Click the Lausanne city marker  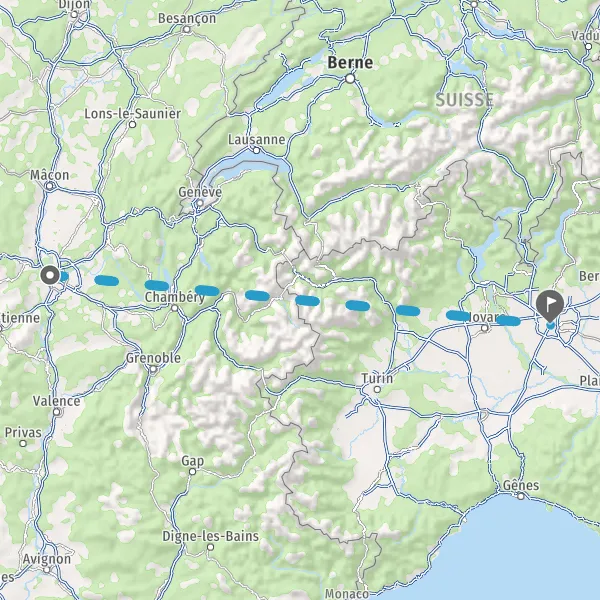[257, 150]
